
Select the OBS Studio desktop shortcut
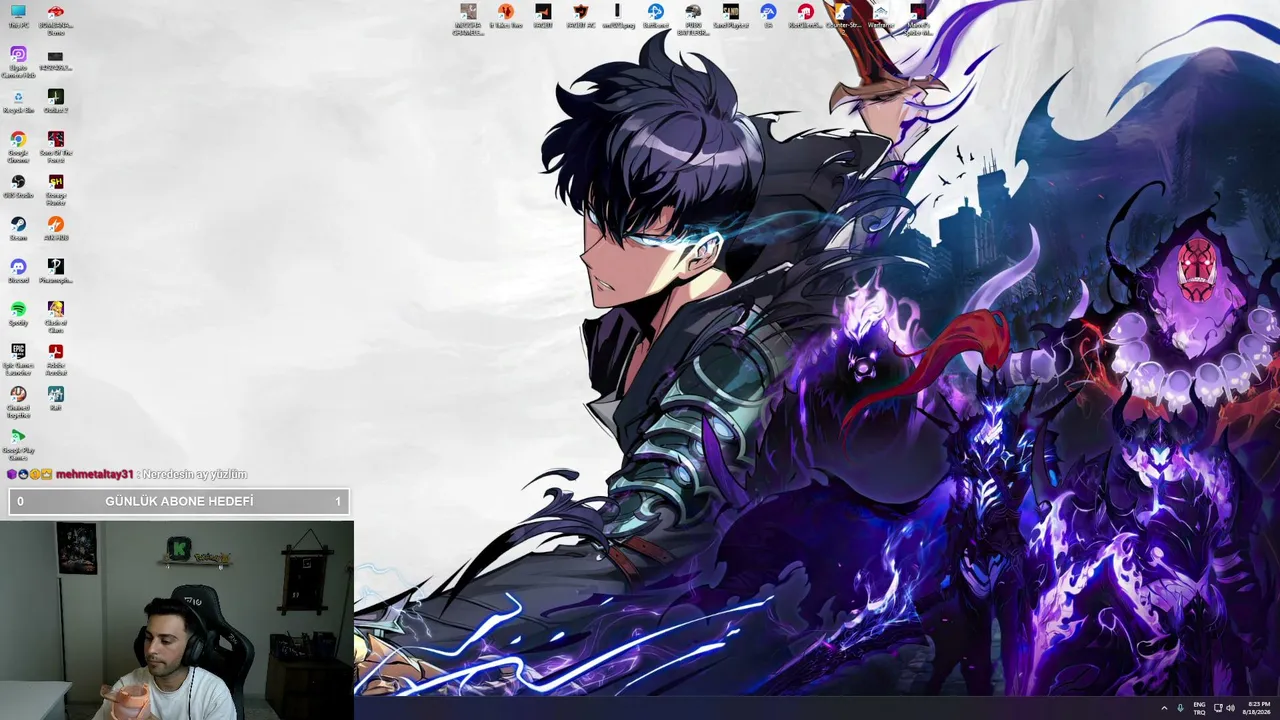click(18, 187)
